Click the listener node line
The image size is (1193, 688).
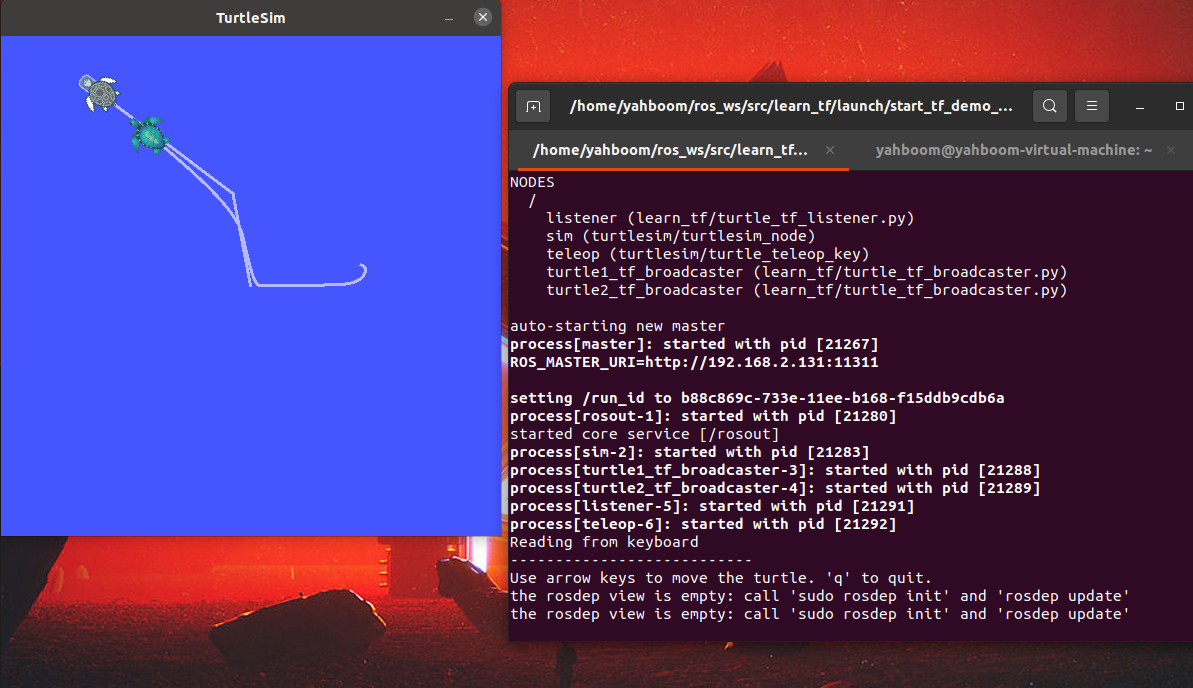[x=730, y=218]
